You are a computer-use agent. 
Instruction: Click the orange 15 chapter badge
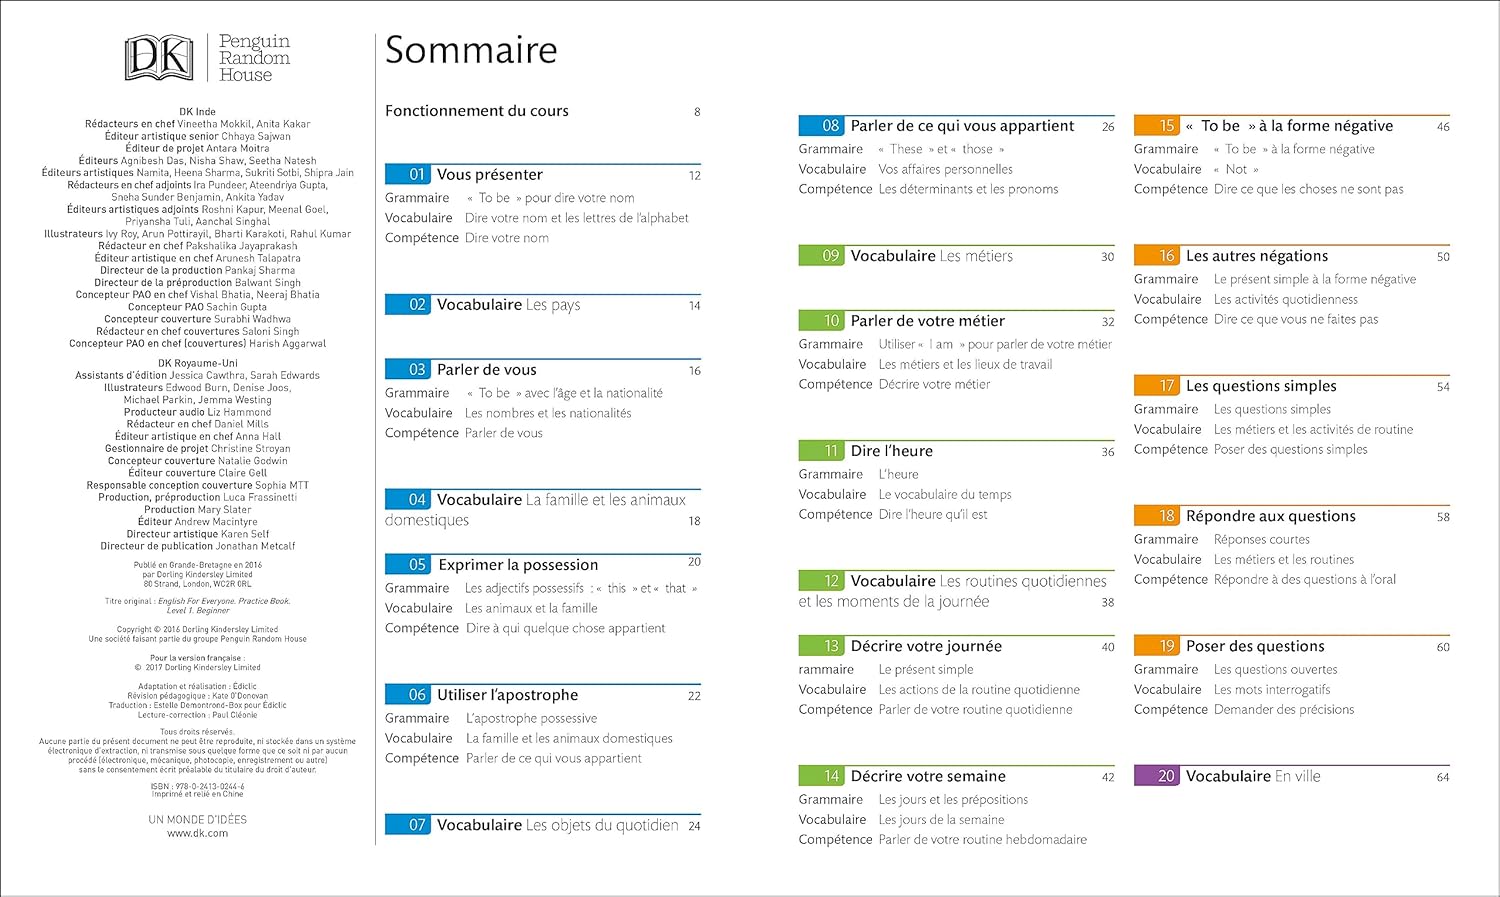coord(1156,126)
